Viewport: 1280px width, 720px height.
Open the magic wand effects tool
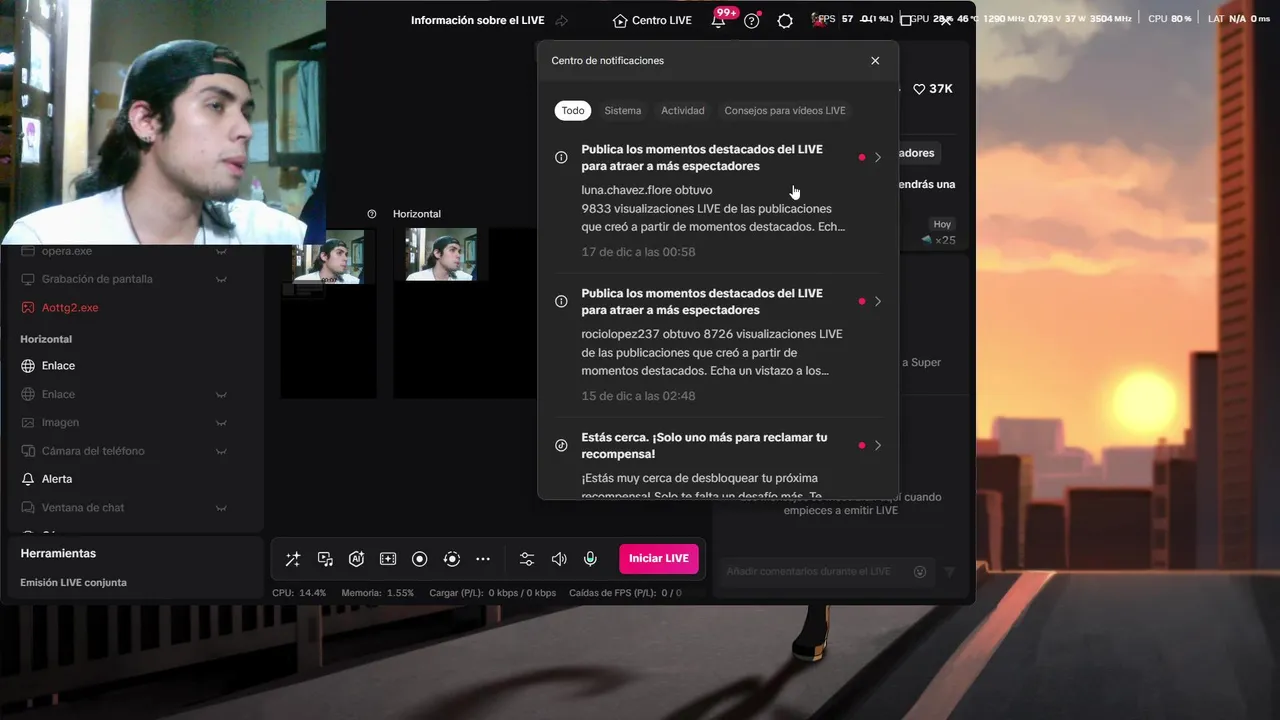[293, 559]
